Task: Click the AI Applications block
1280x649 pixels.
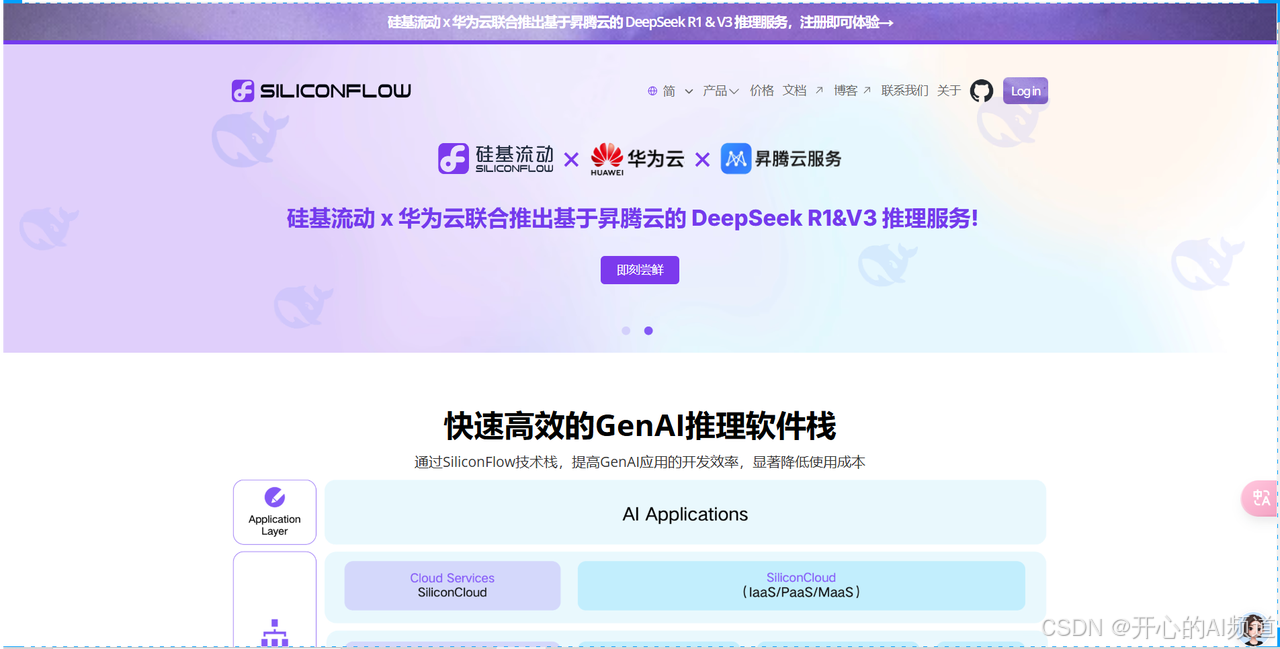Action: click(x=685, y=513)
